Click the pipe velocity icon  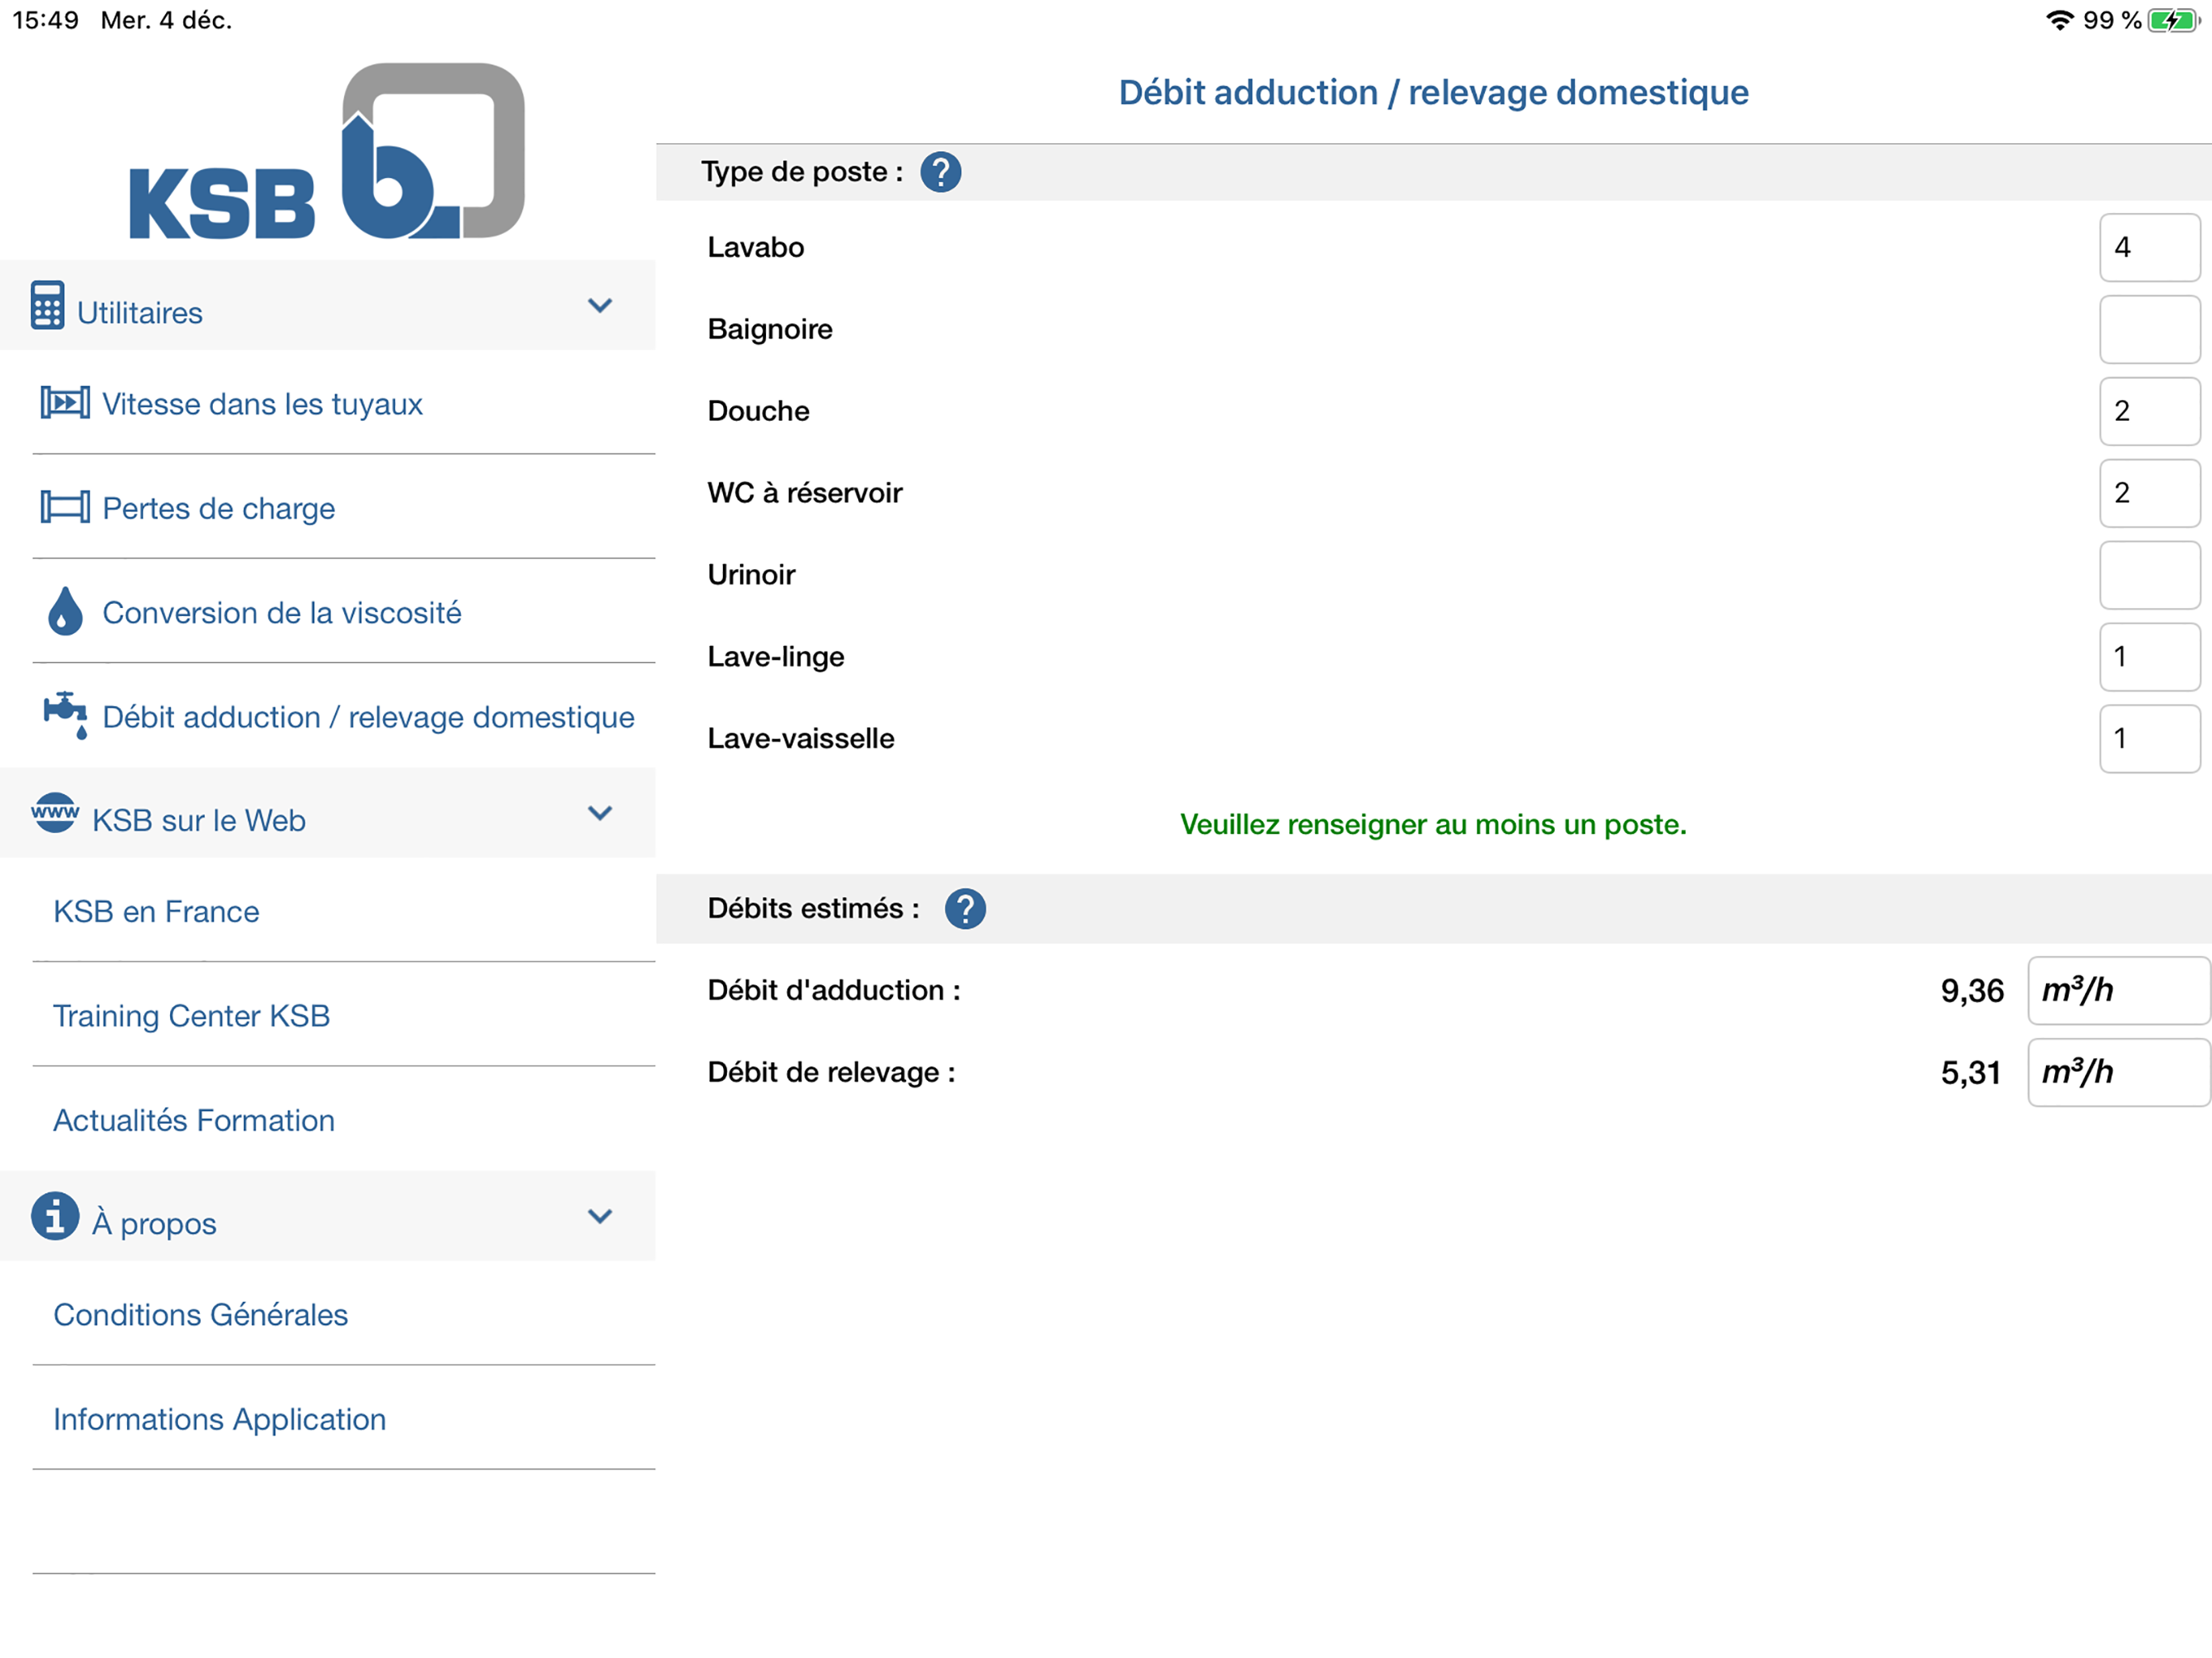pyautogui.click(x=65, y=403)
